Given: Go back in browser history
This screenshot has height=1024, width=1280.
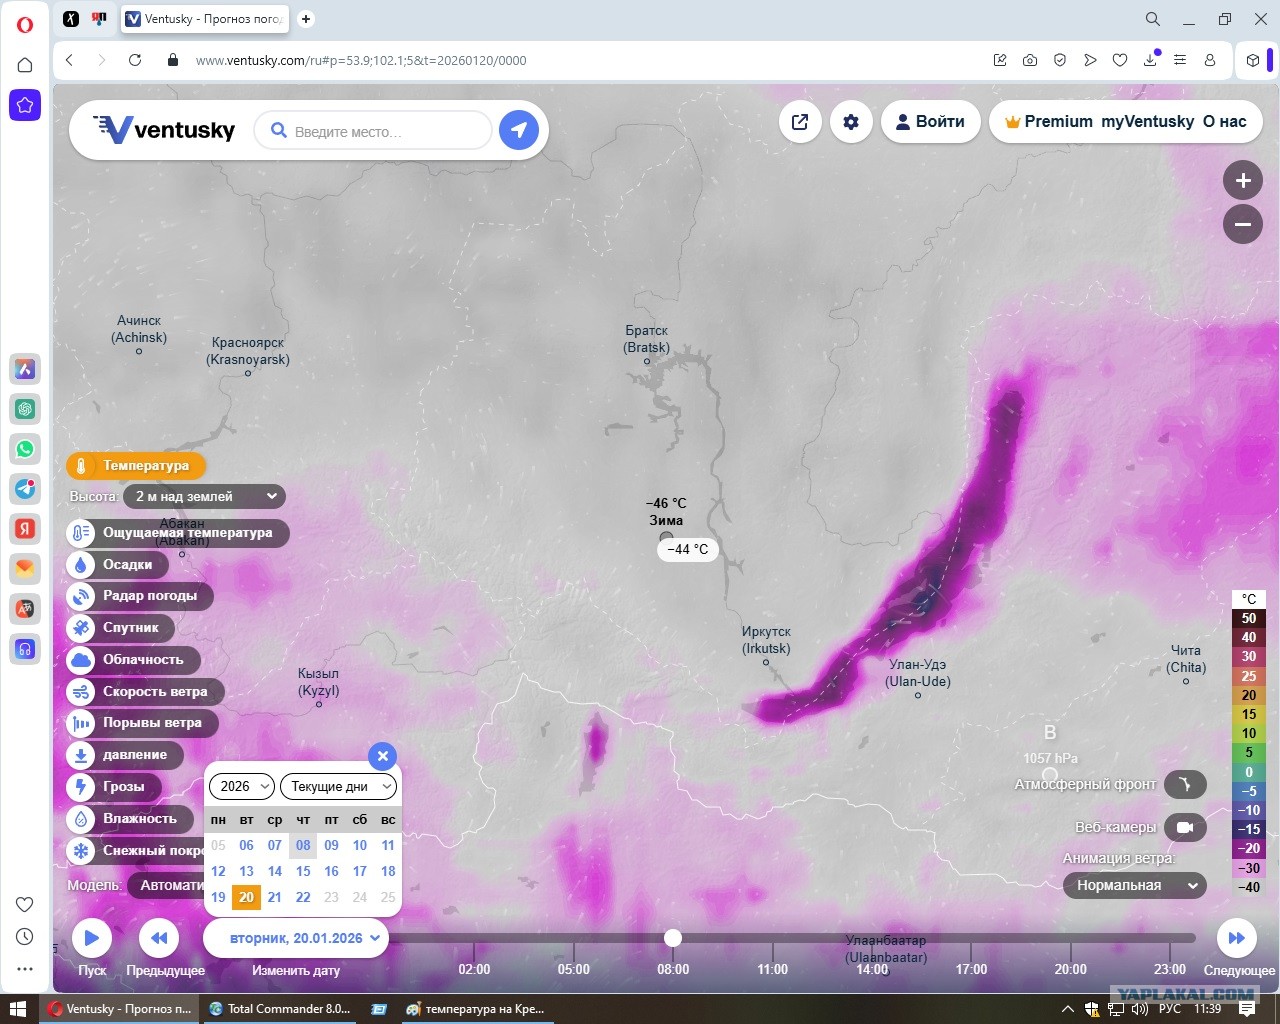Looking at the screenshot, I should [x=69, y=60].
